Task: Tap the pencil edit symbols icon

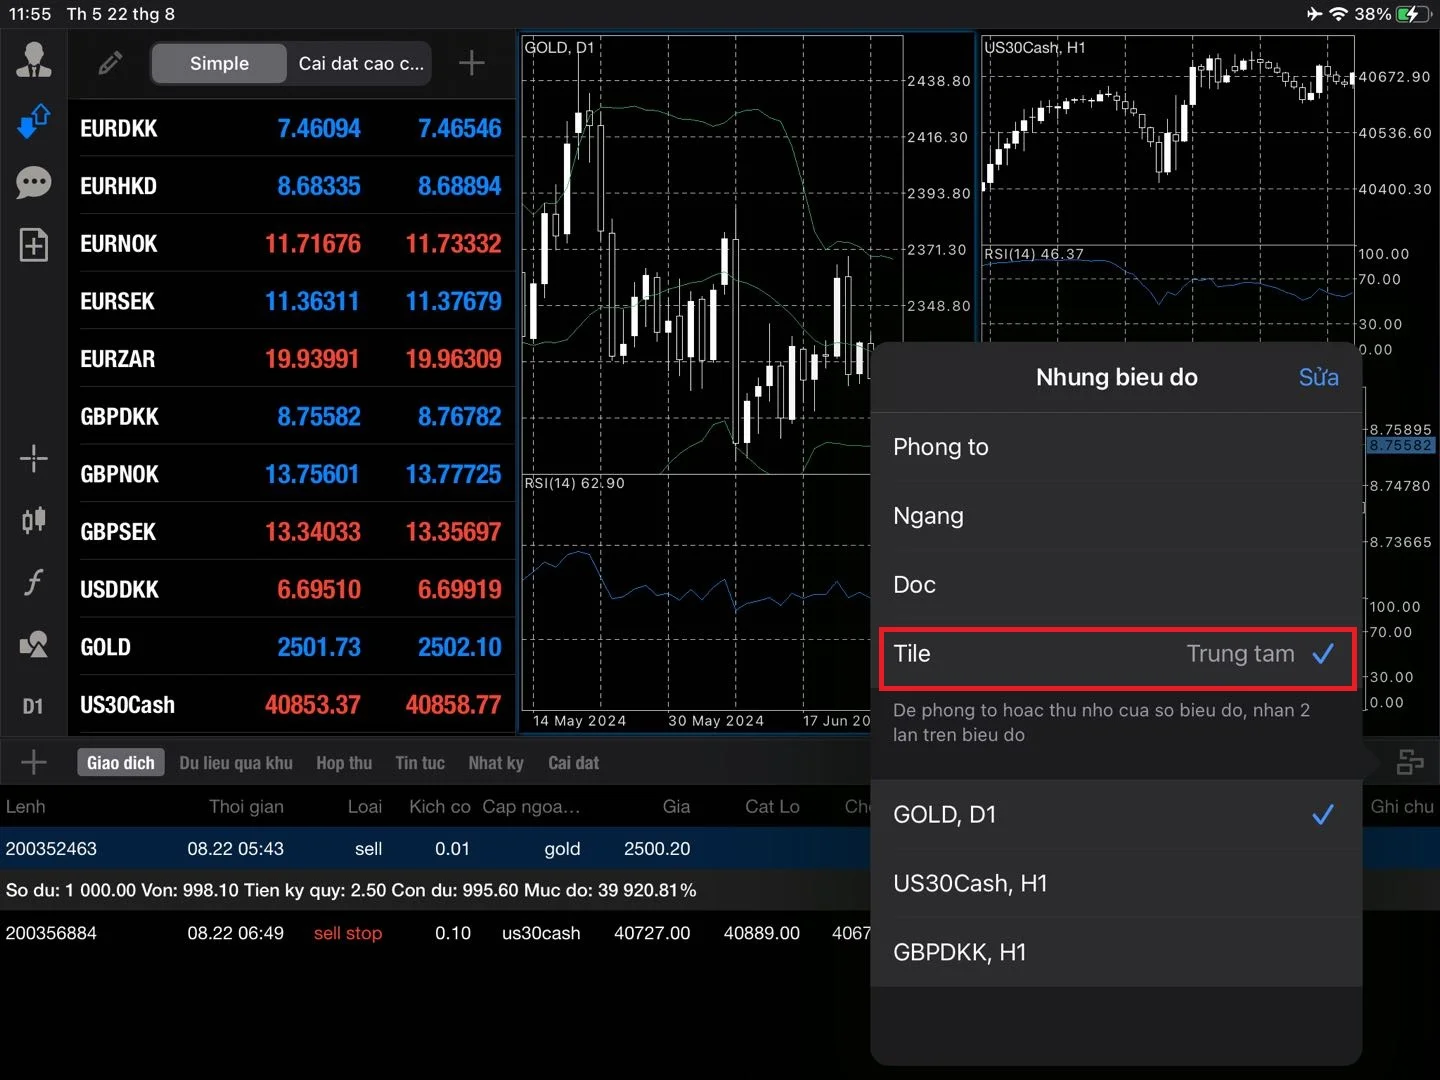Action: click(110, 63)
